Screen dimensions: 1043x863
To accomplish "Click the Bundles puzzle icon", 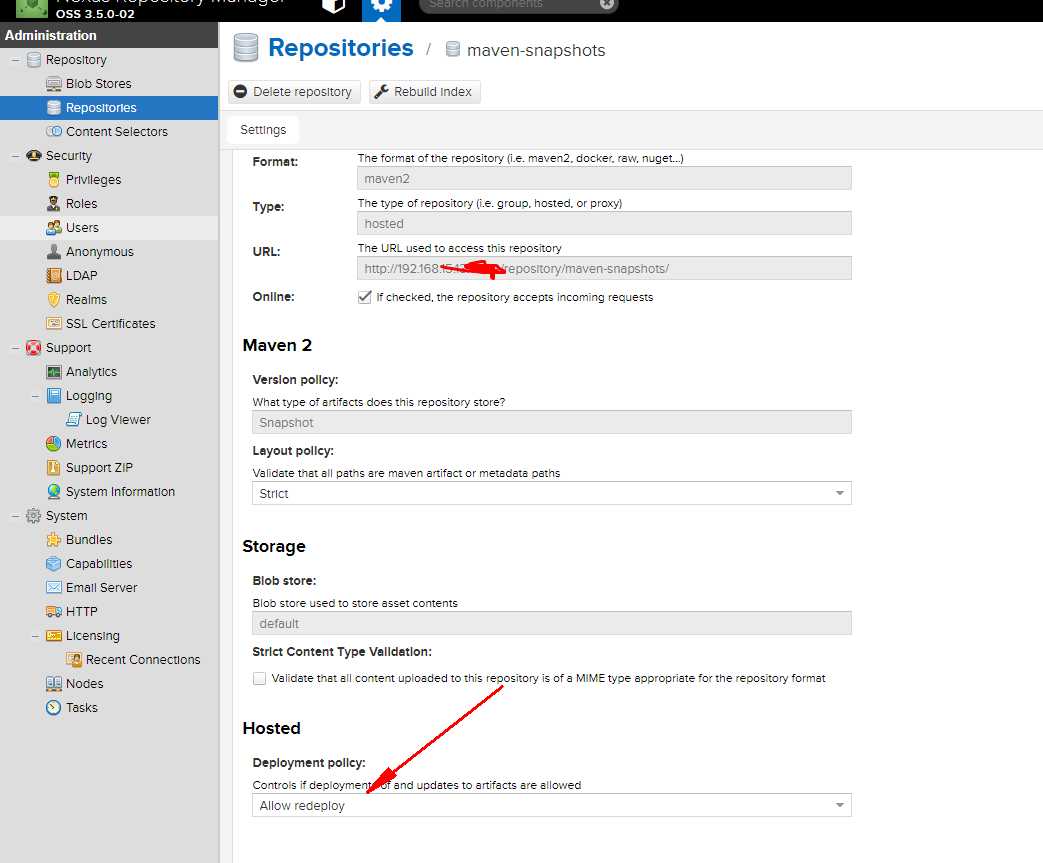I will [x=54, y=540].
